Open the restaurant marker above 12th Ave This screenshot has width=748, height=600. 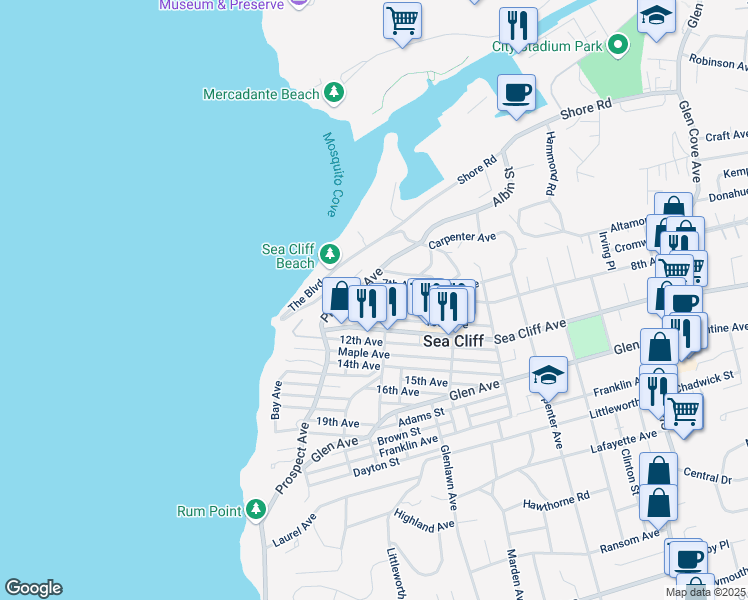(x=367, y=307)
